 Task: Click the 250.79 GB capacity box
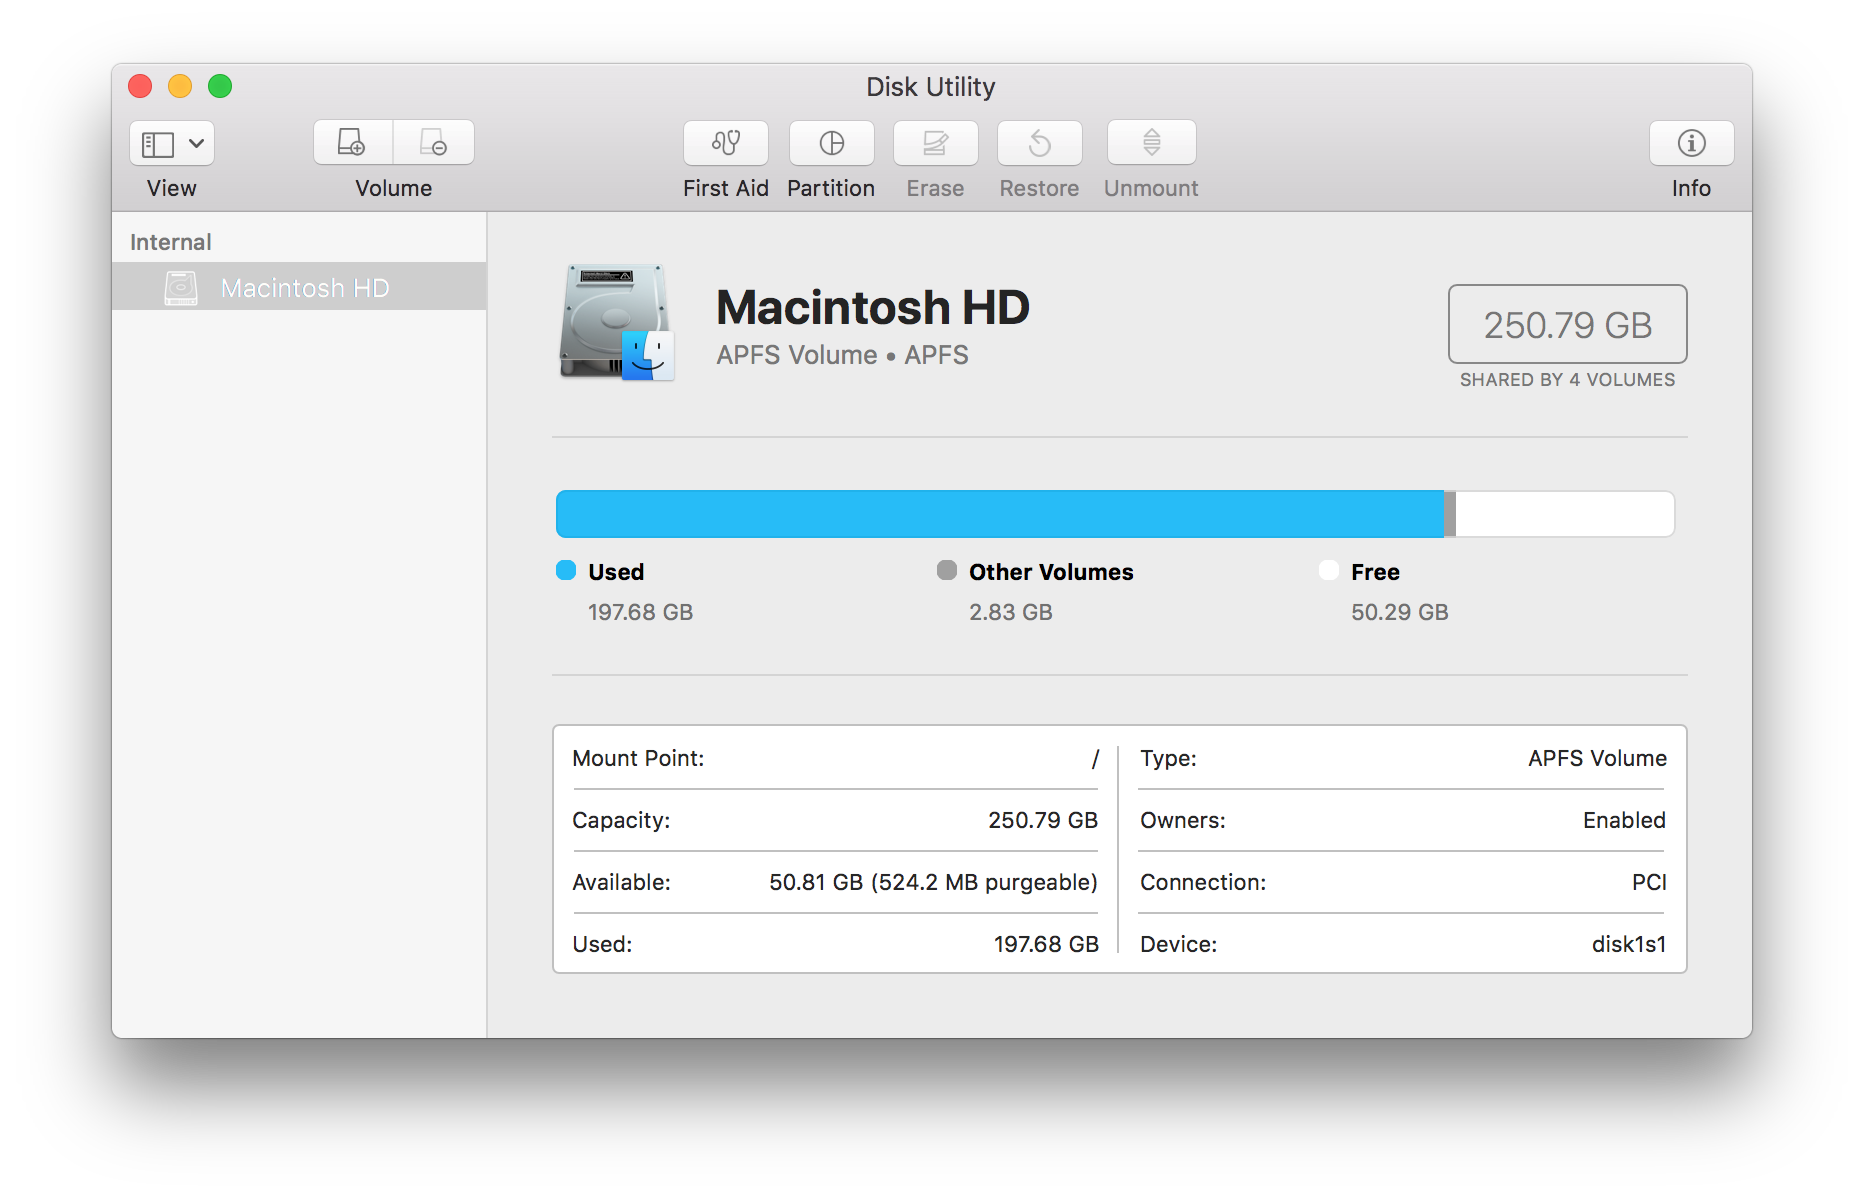click(1567, 324)
